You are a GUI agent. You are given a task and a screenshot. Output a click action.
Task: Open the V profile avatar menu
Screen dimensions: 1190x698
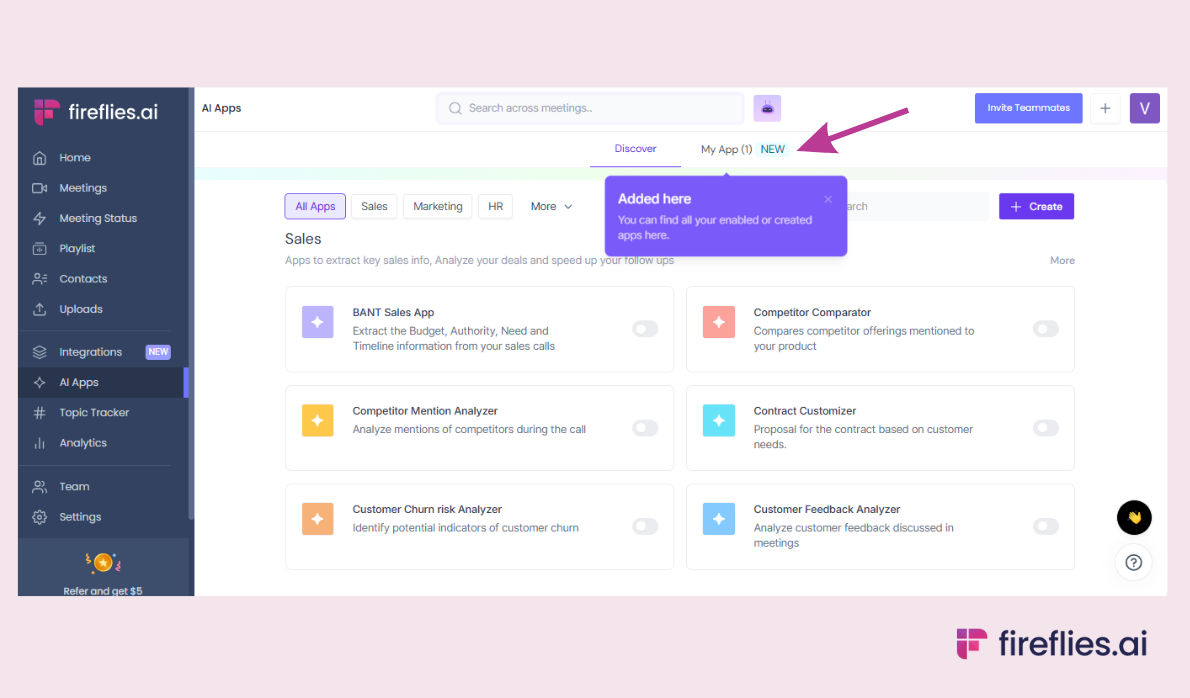[x=1144, y=108]
